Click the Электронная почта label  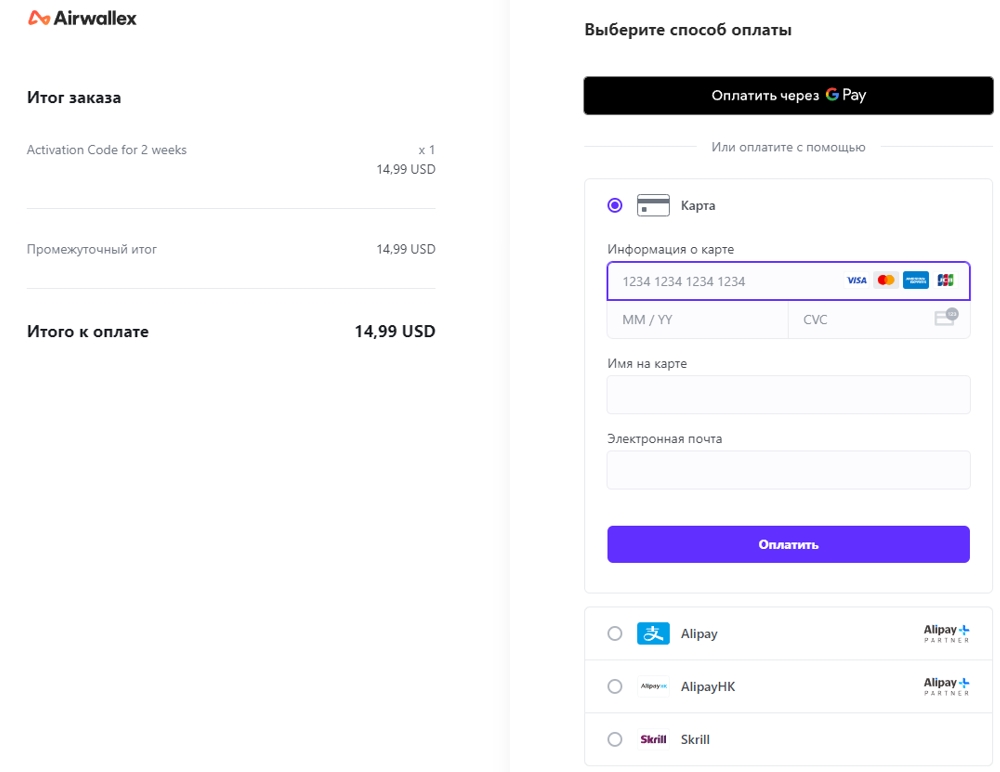pyautogui.click(x=665, y=439)
